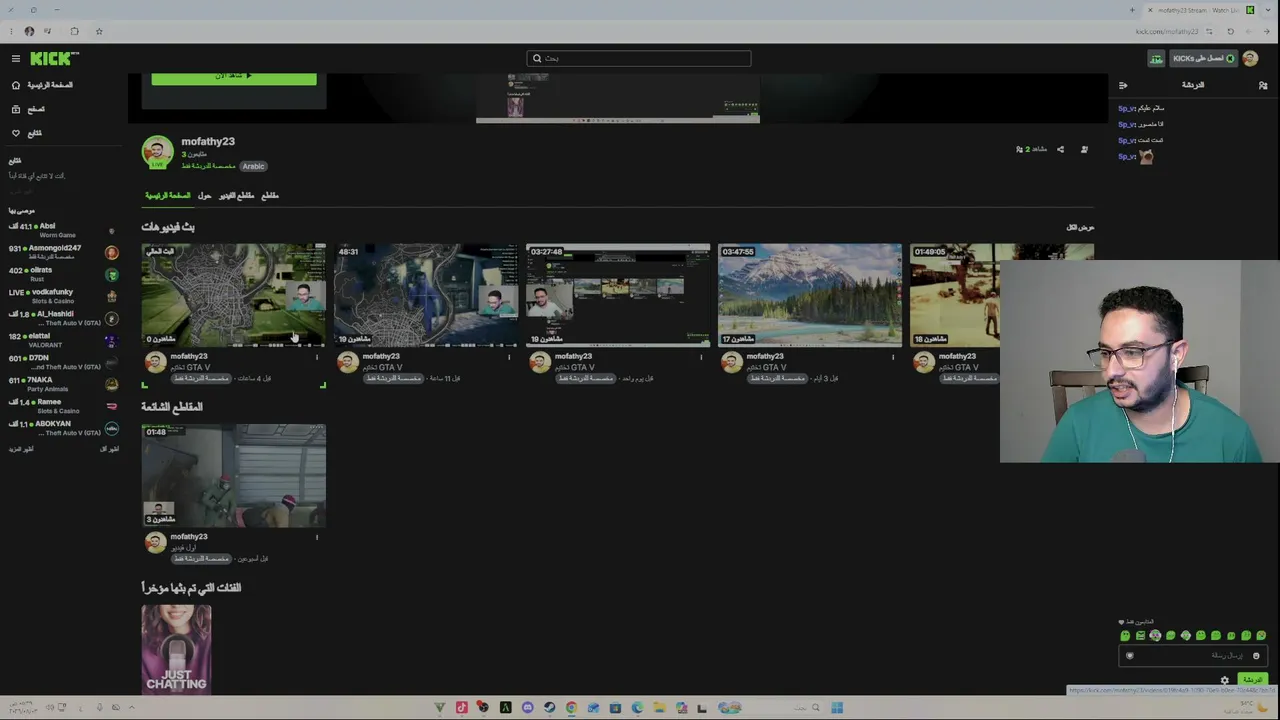Open the user profile avatar menu

click(x=1250, y=59)
